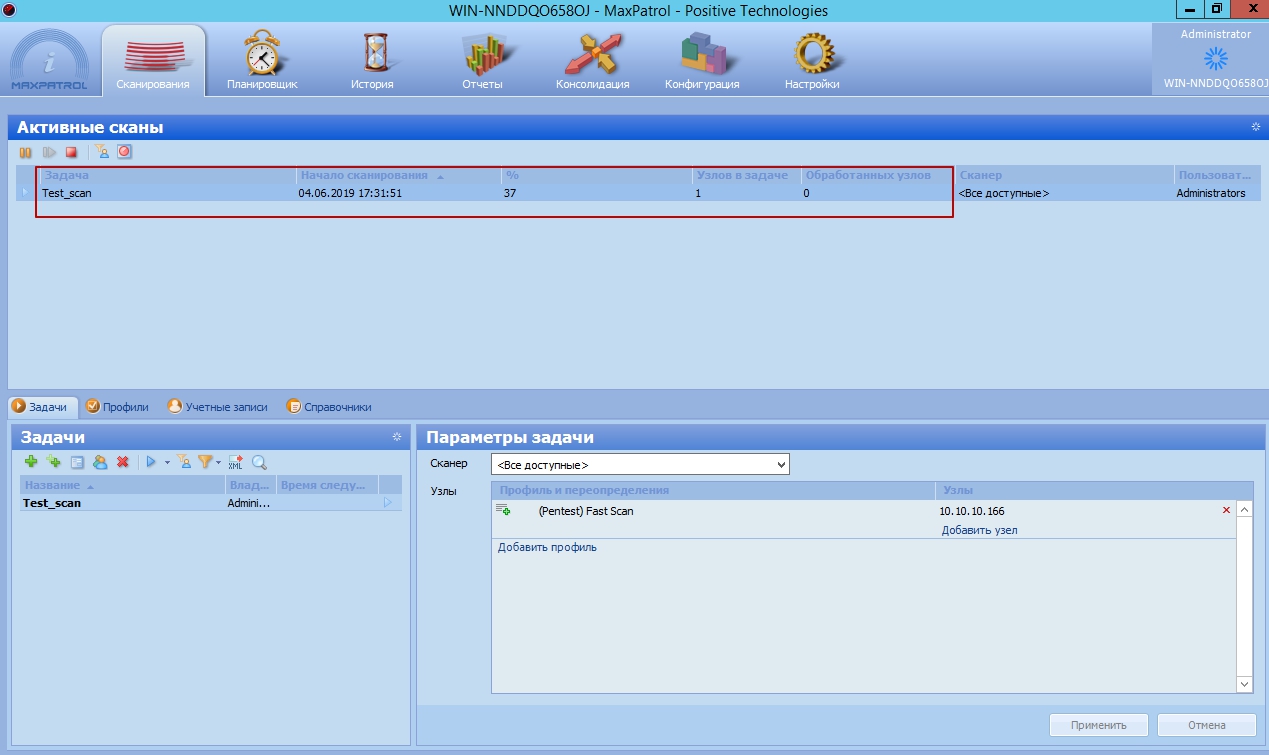Viewport: 1269px width, 755px height.
Task: Click the Пользоват... column header
Action: pos(1217,175)
